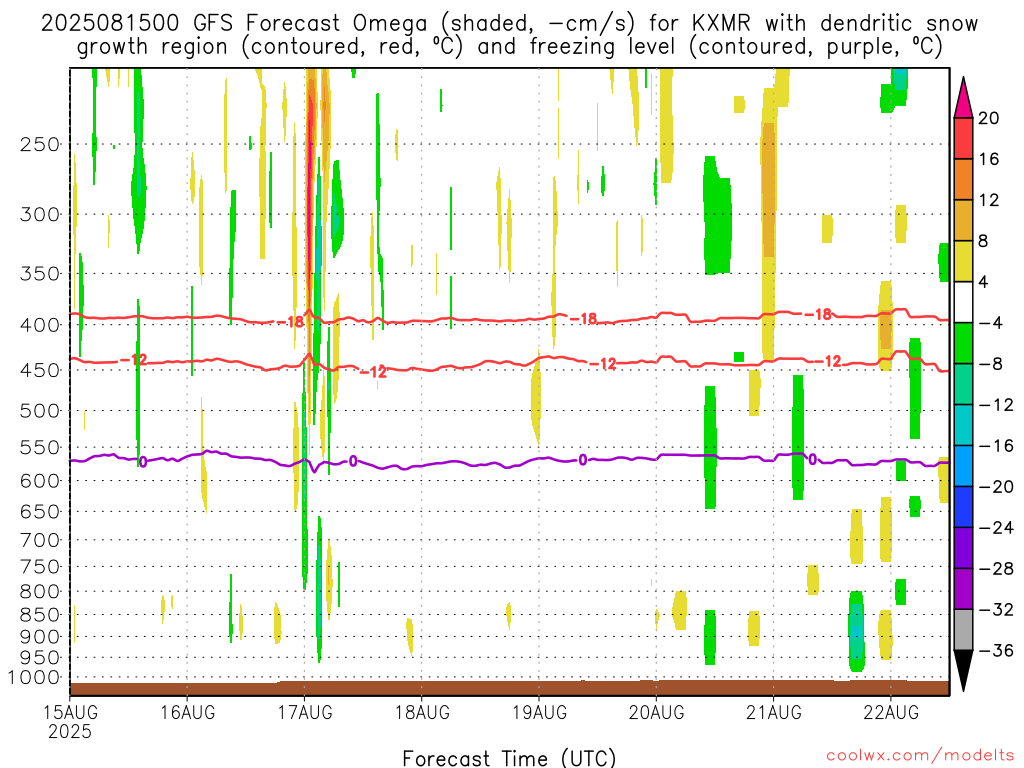Click the yellow 4-8 colorbar segment
The height and width of the screenshot is (768, 1024).
click(963, 261)
